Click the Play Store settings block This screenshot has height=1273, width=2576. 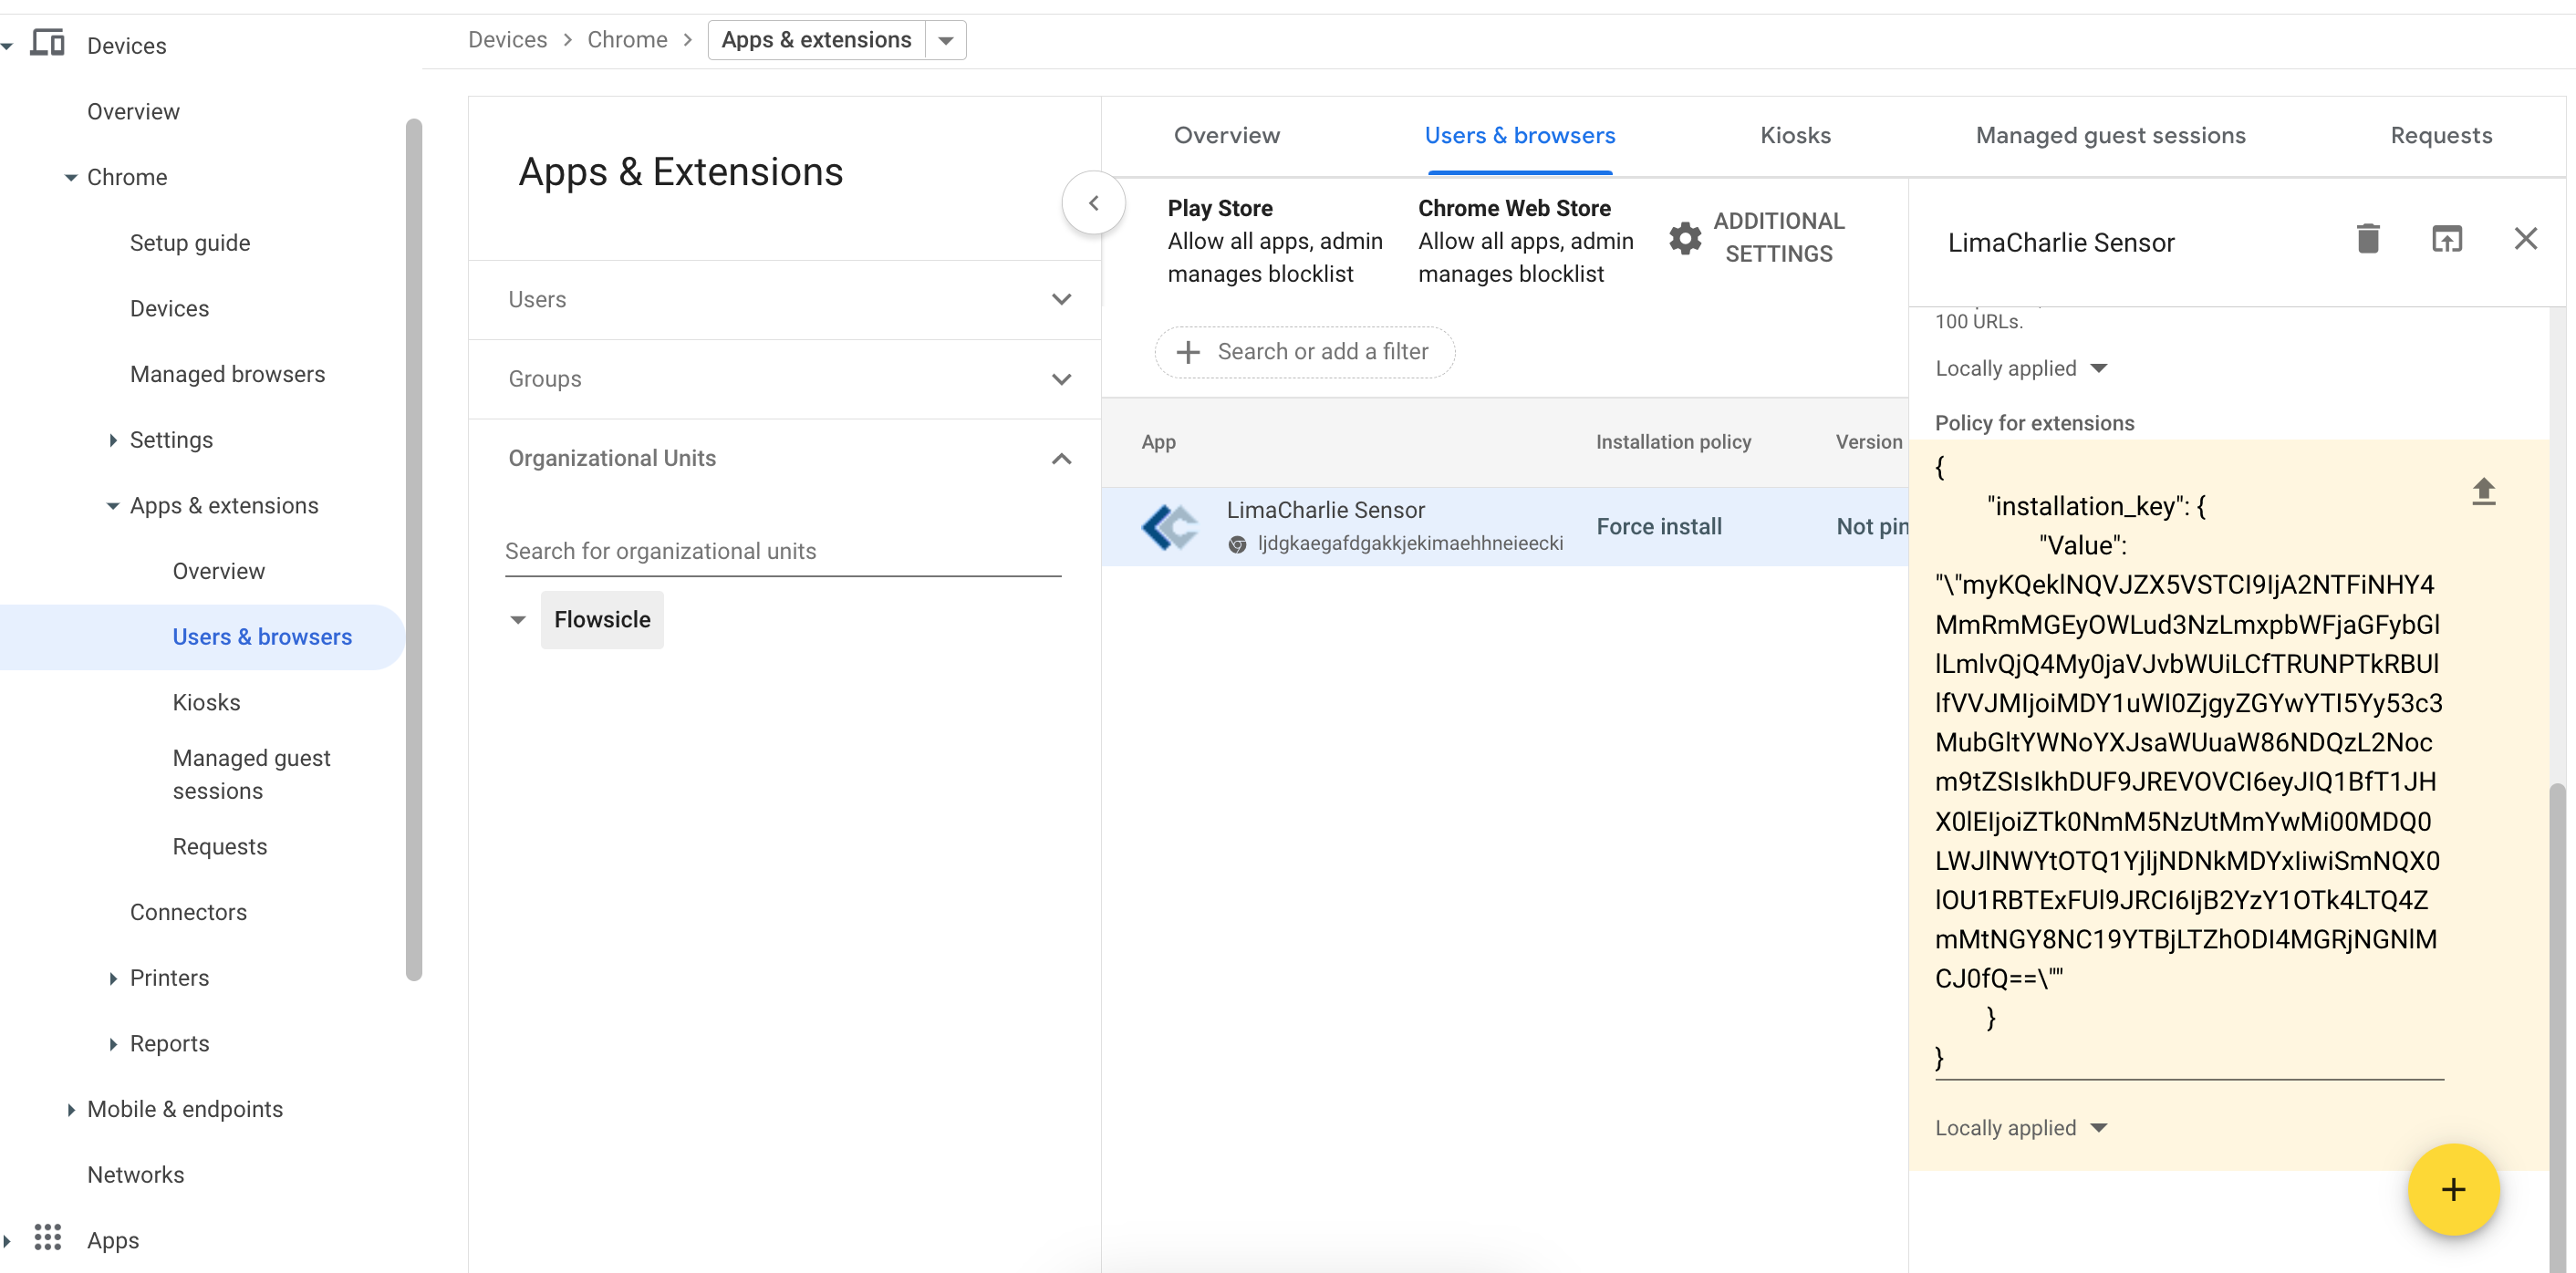coord(1275,241)
